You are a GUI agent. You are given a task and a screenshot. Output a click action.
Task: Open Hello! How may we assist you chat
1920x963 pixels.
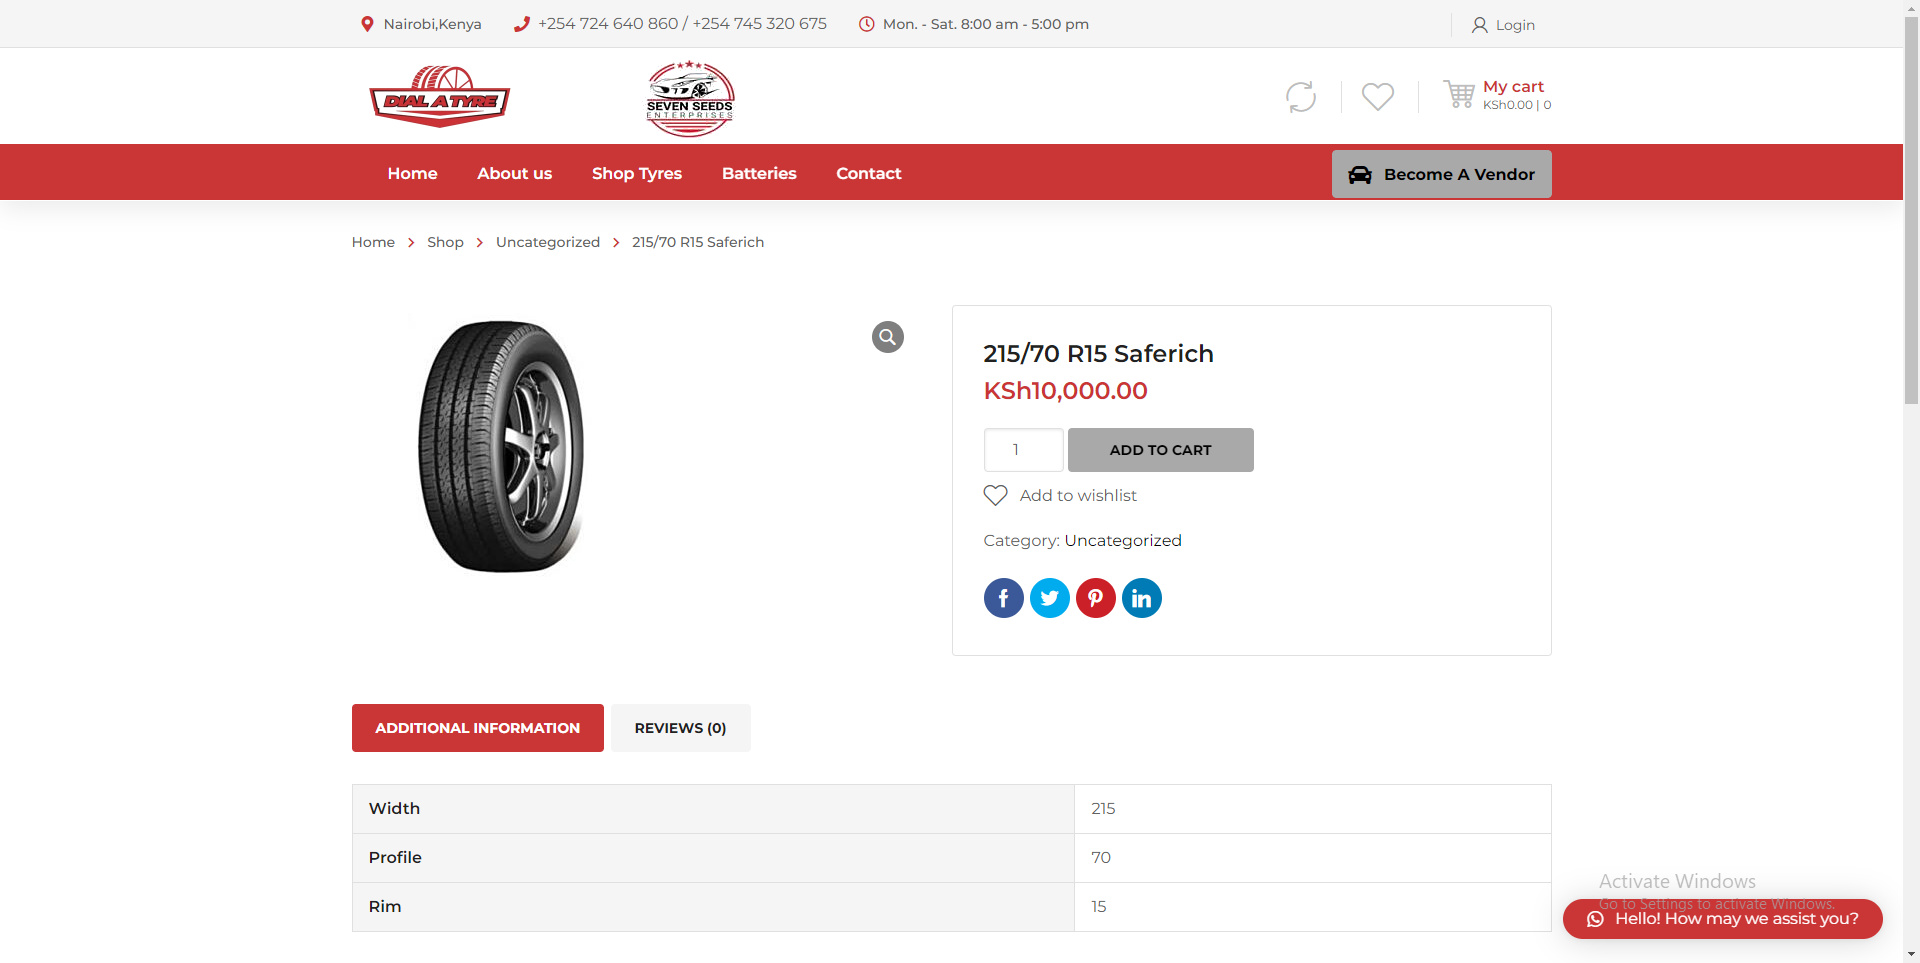[1723, 919]
